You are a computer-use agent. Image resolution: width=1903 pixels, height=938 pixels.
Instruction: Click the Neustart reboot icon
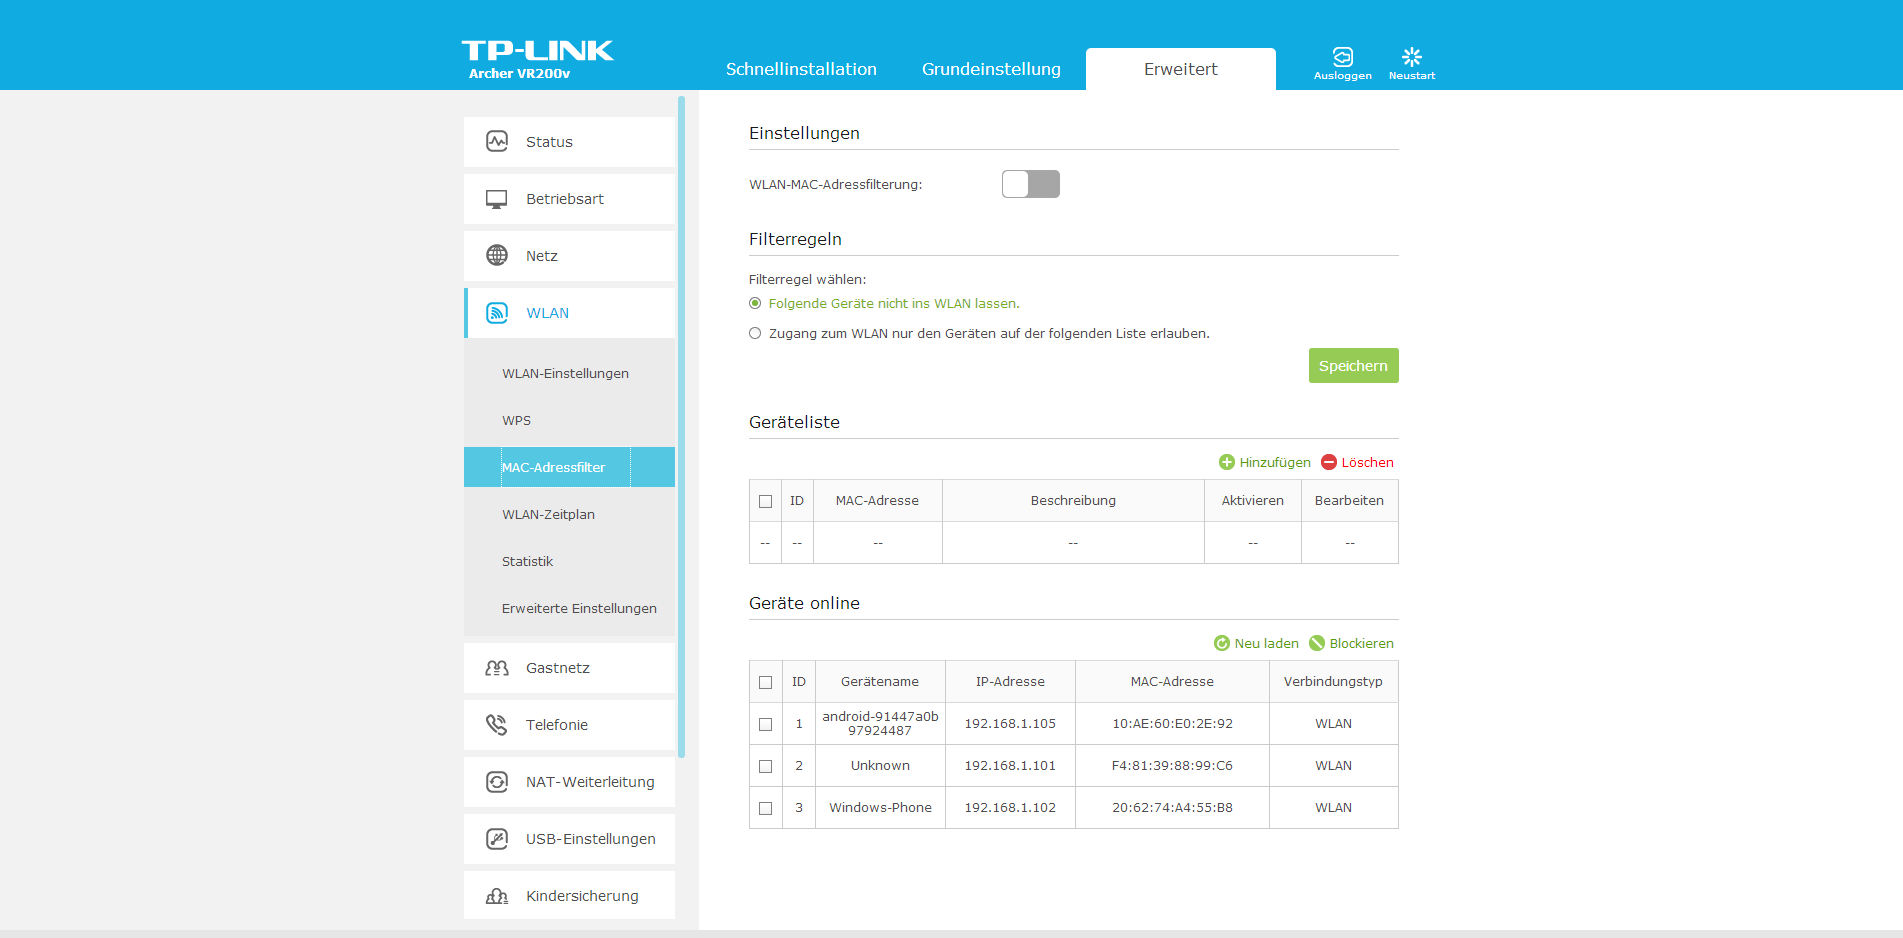click(x=1411, y=57)
